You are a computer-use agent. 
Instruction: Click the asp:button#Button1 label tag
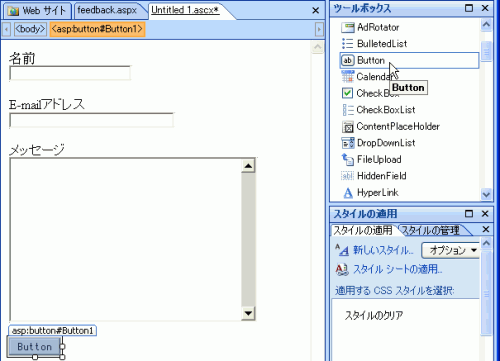click(52, 331)
